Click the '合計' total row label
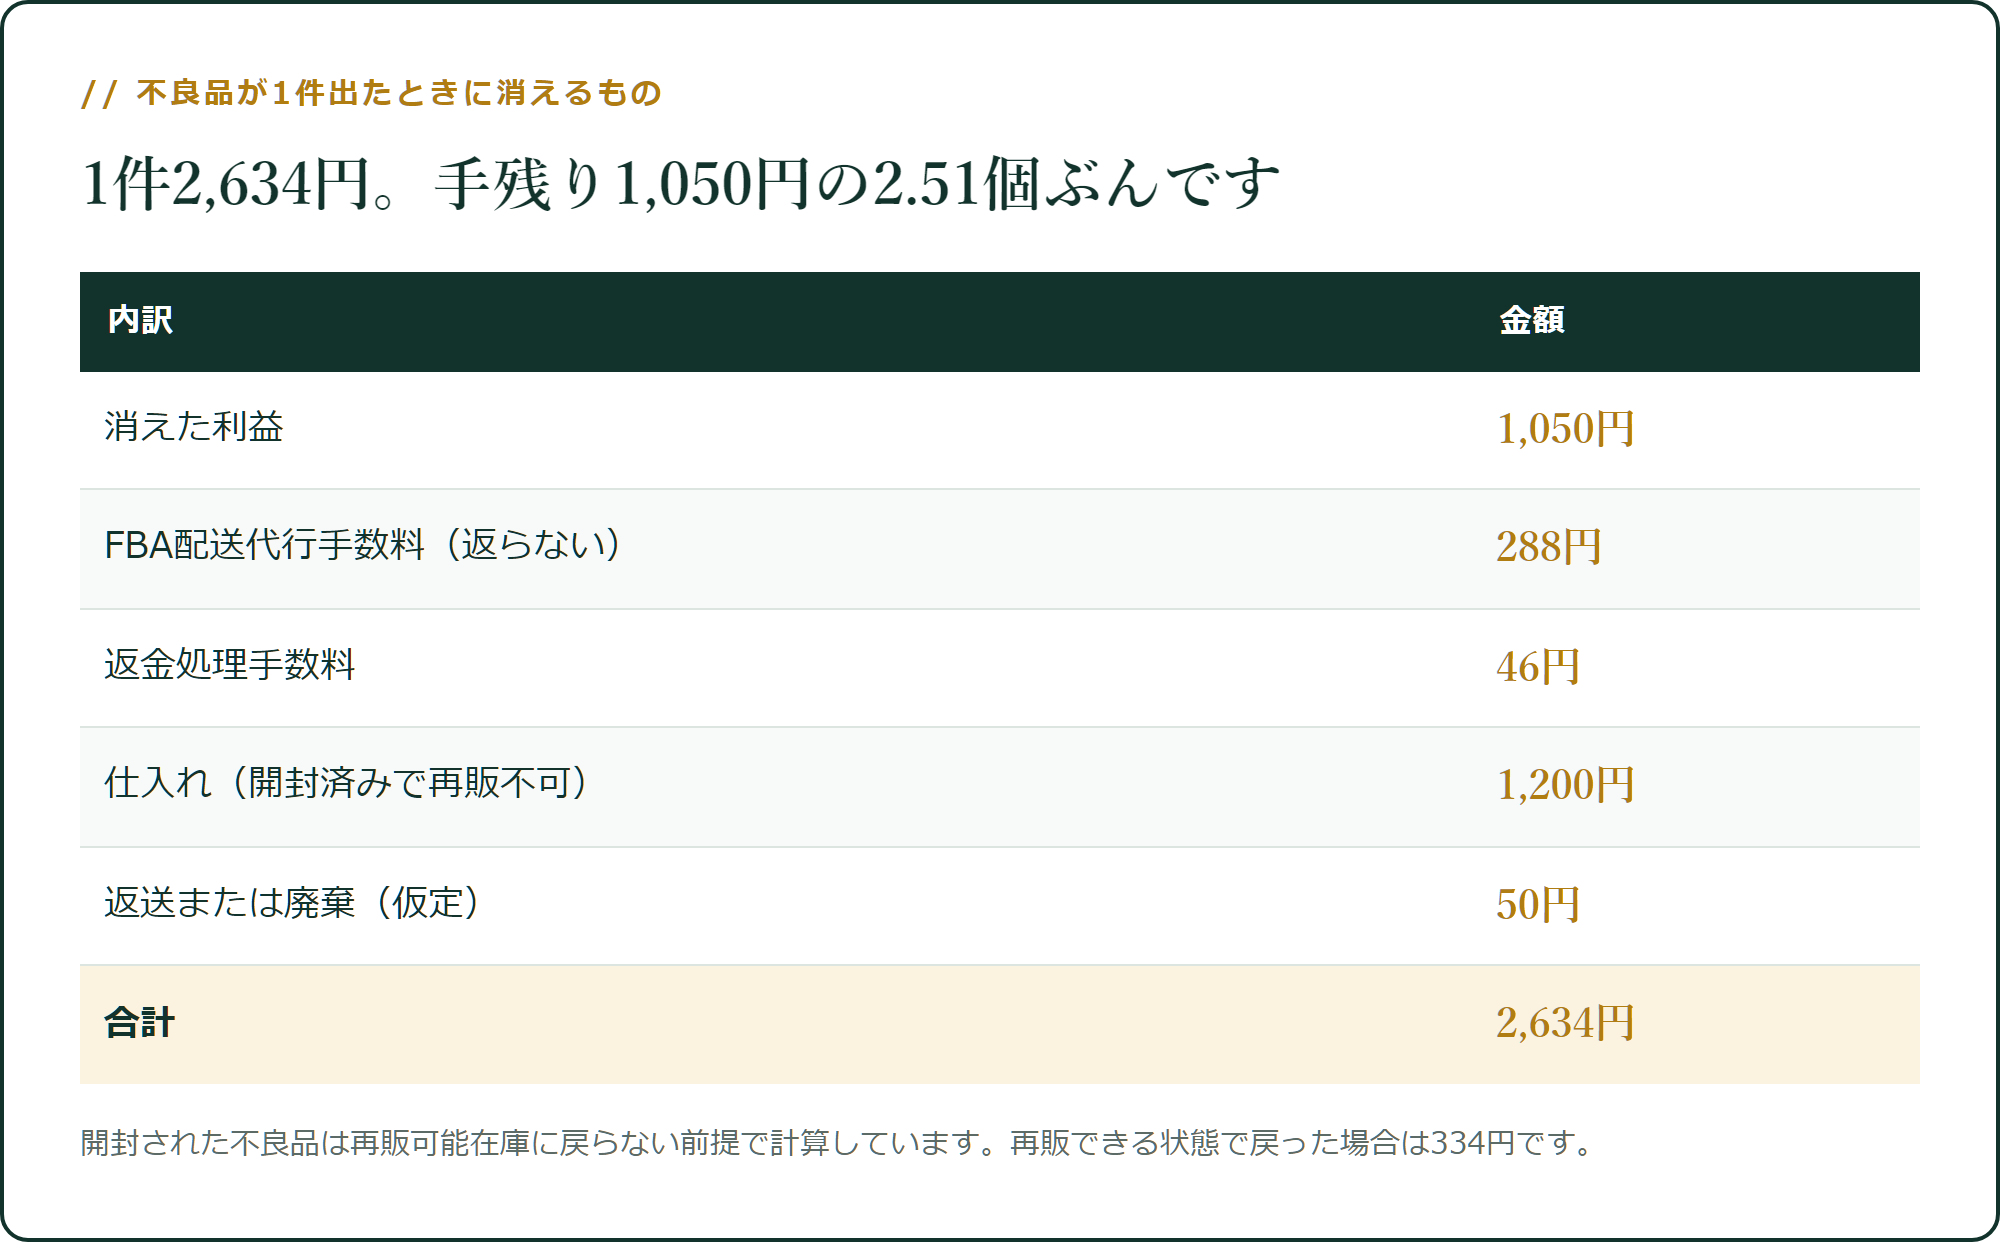 (x=140, y=1023)
